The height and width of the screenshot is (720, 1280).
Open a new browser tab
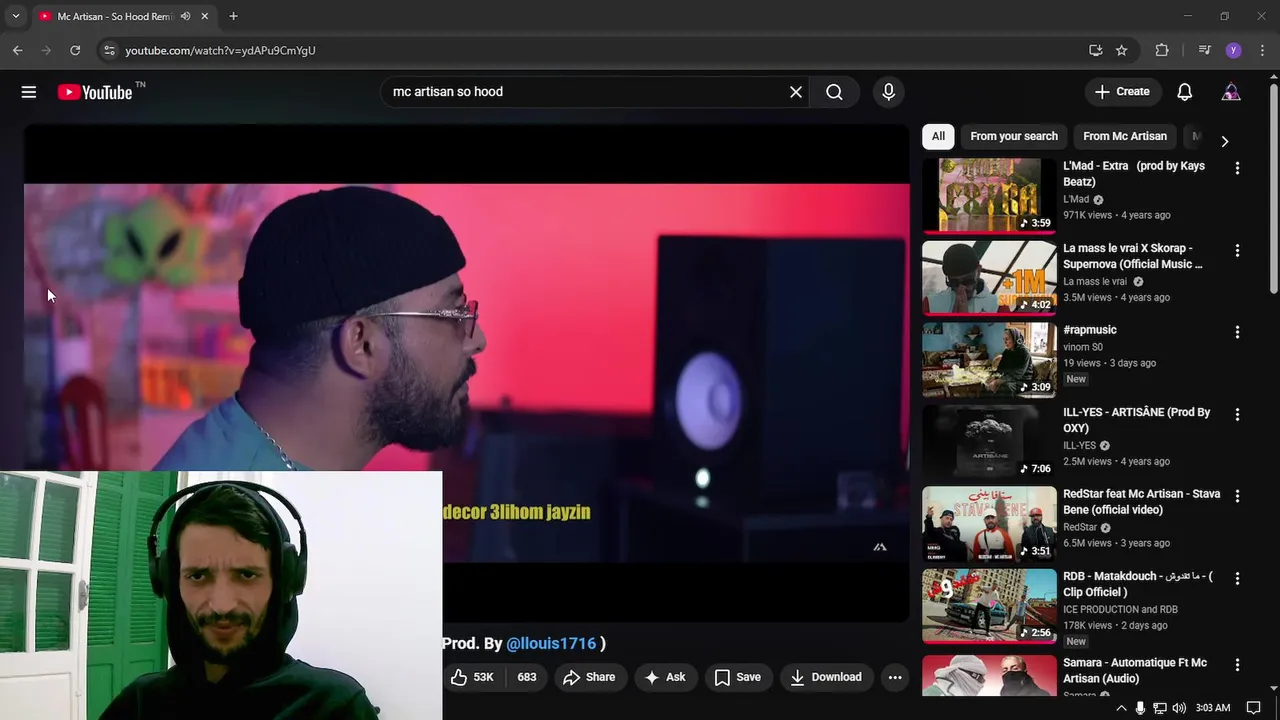[233, 16]
